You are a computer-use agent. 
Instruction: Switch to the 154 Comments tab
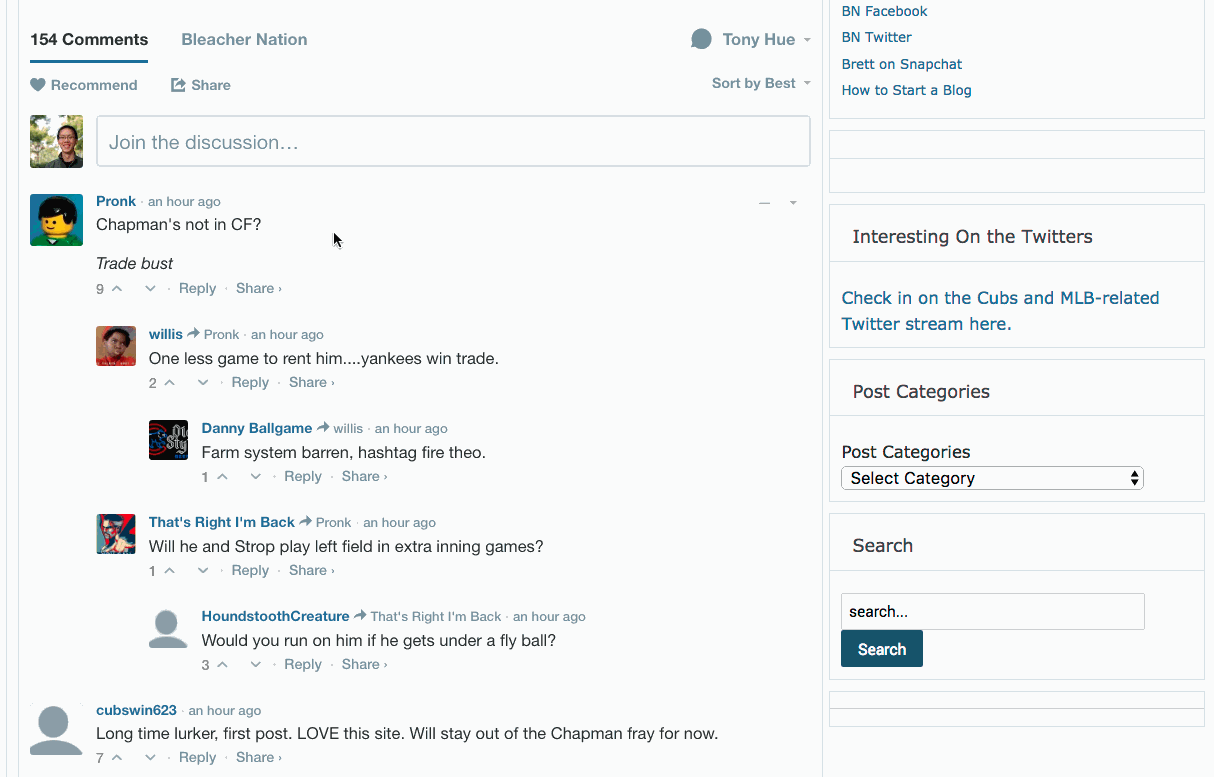point(88,40)
